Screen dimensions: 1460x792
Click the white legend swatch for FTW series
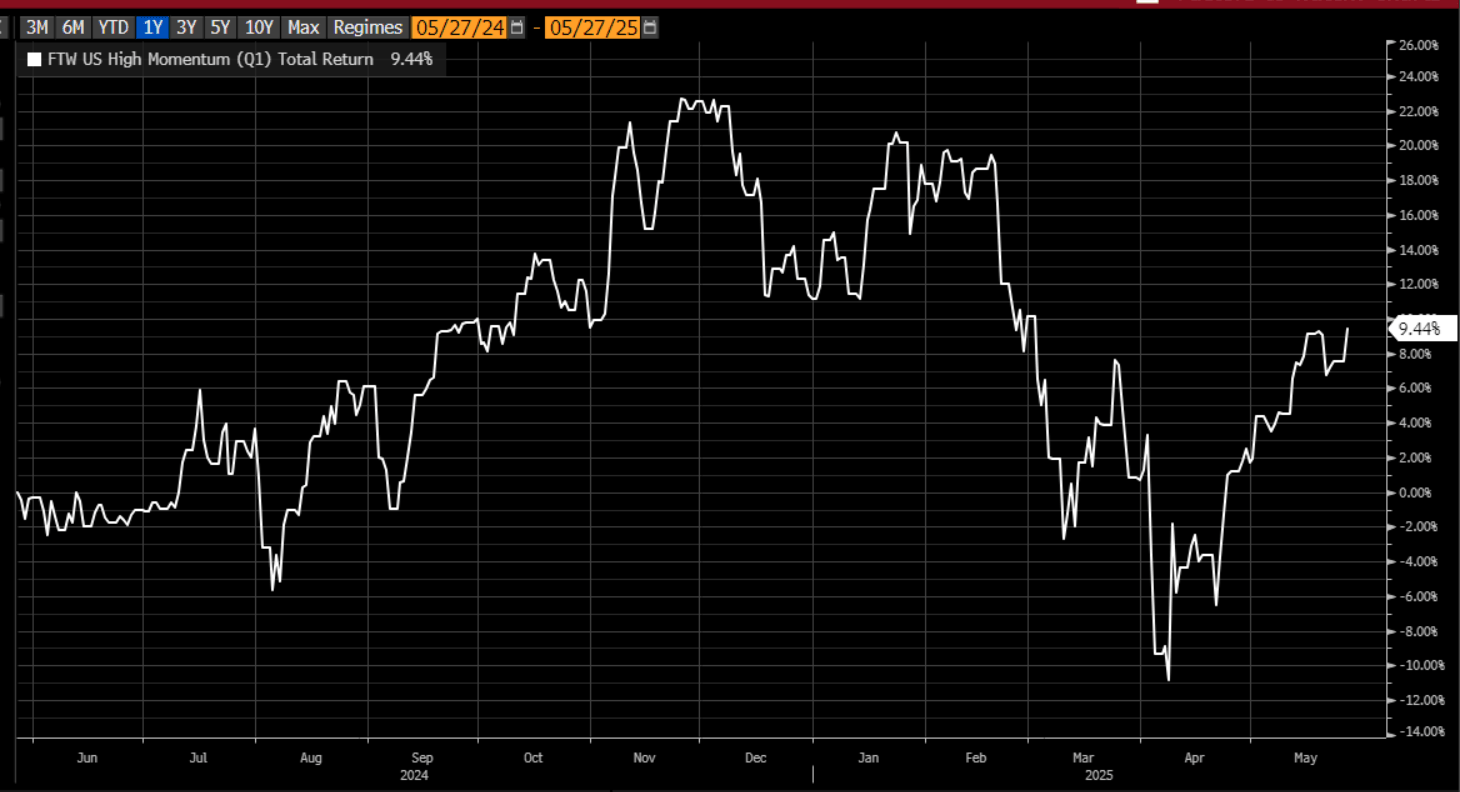pos(35,59)
